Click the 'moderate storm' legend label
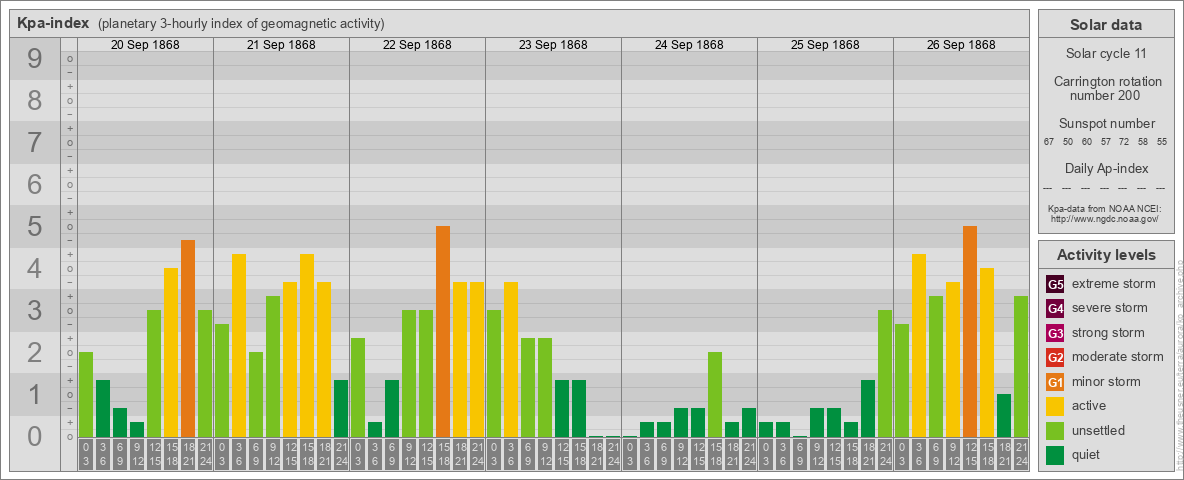The height and width of the screenshot is (480, 1184). (1118, 357)
